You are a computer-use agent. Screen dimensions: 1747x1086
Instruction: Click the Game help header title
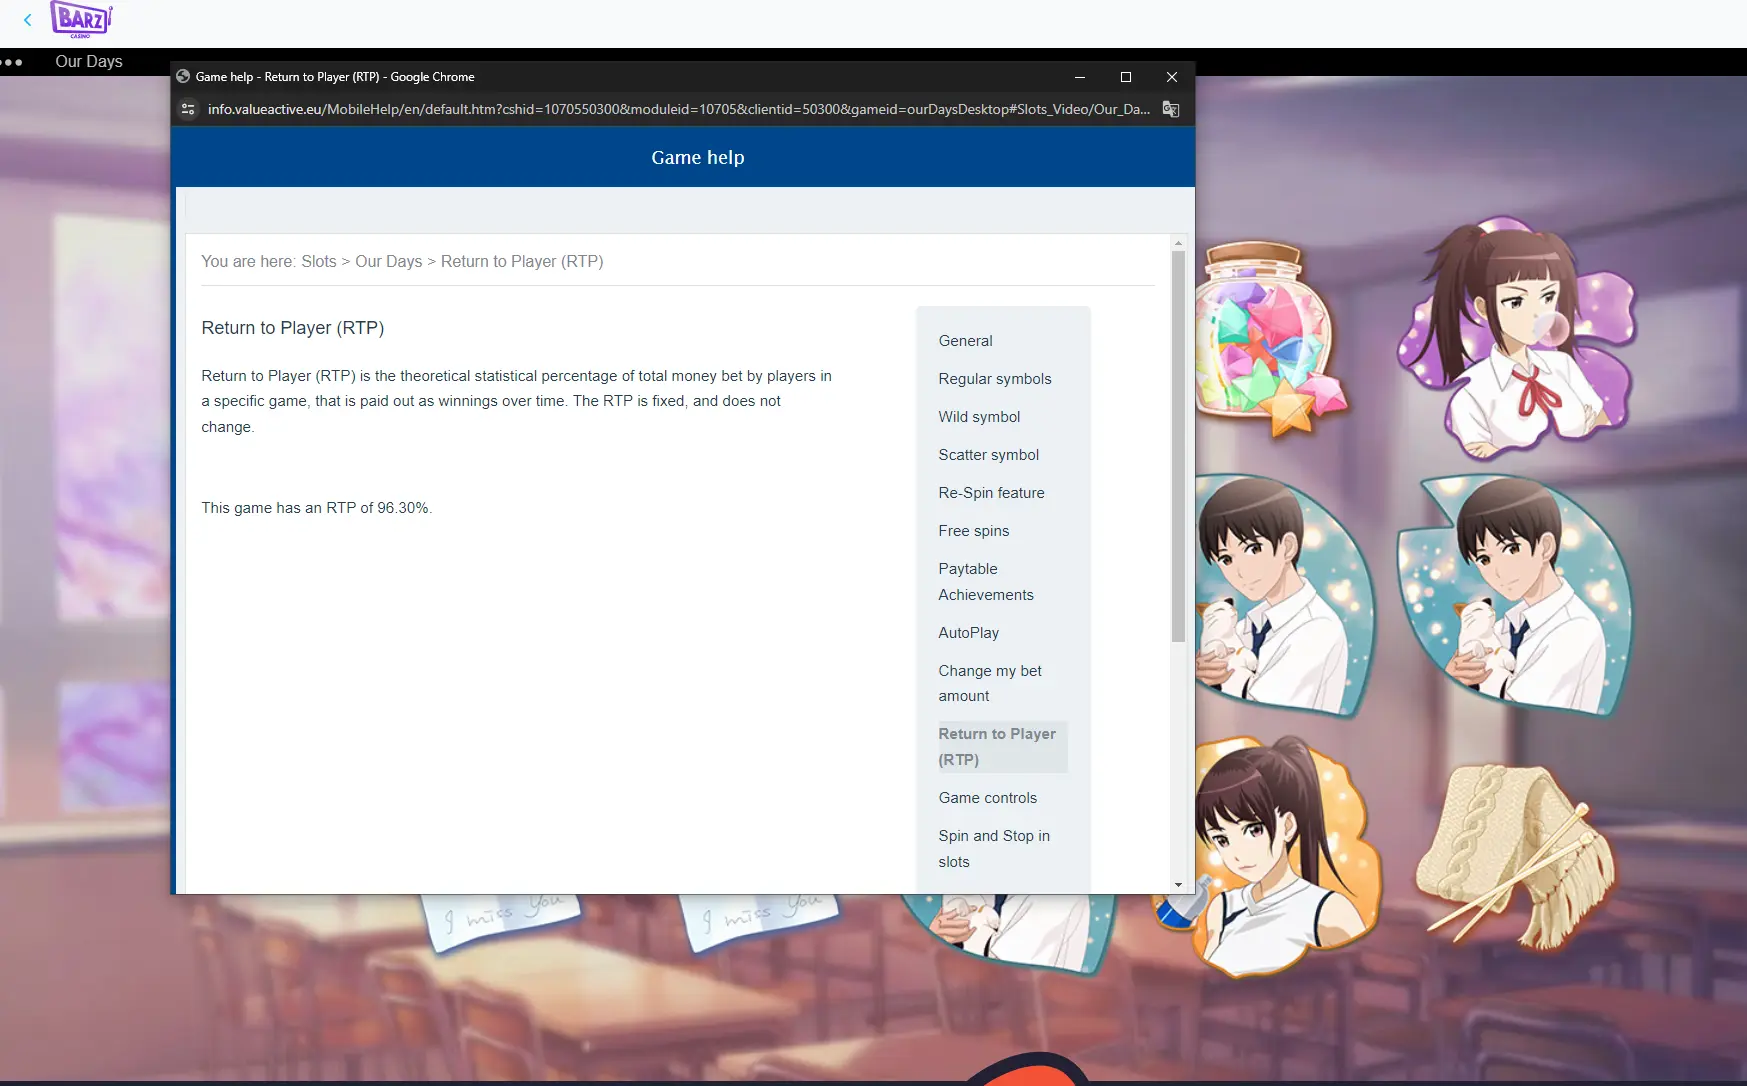[x=698, y=157]
